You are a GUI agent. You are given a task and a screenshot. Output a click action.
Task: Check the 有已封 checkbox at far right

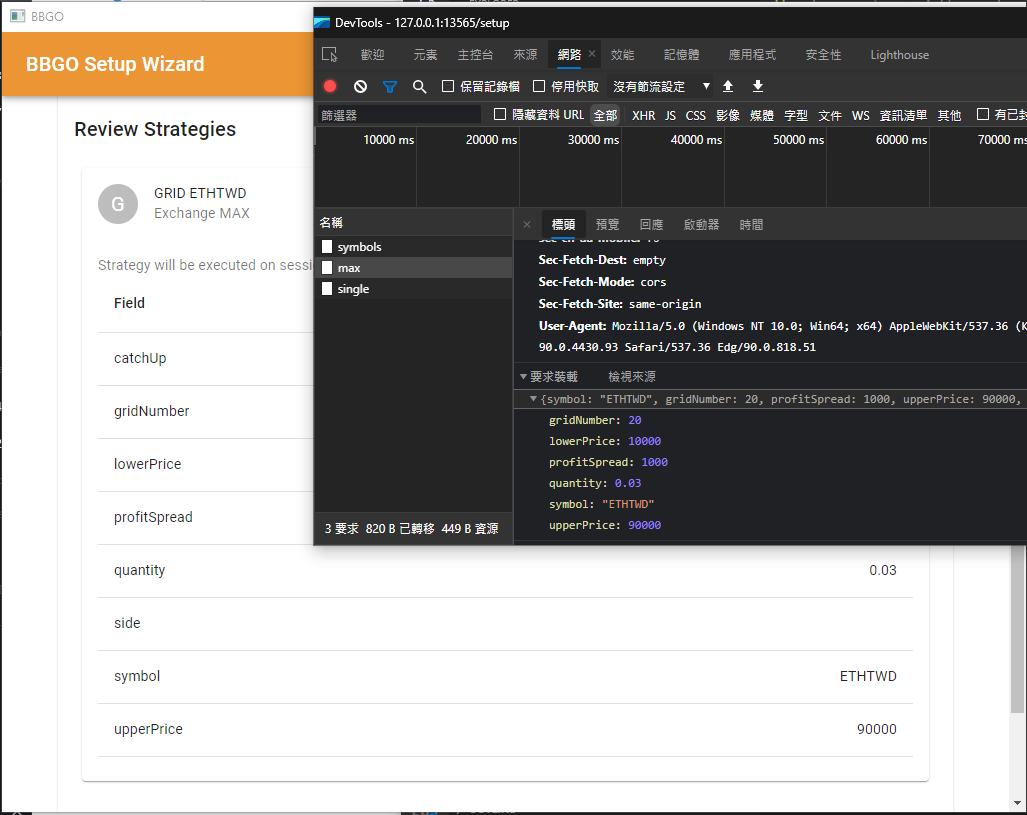(x=982, y=114)
